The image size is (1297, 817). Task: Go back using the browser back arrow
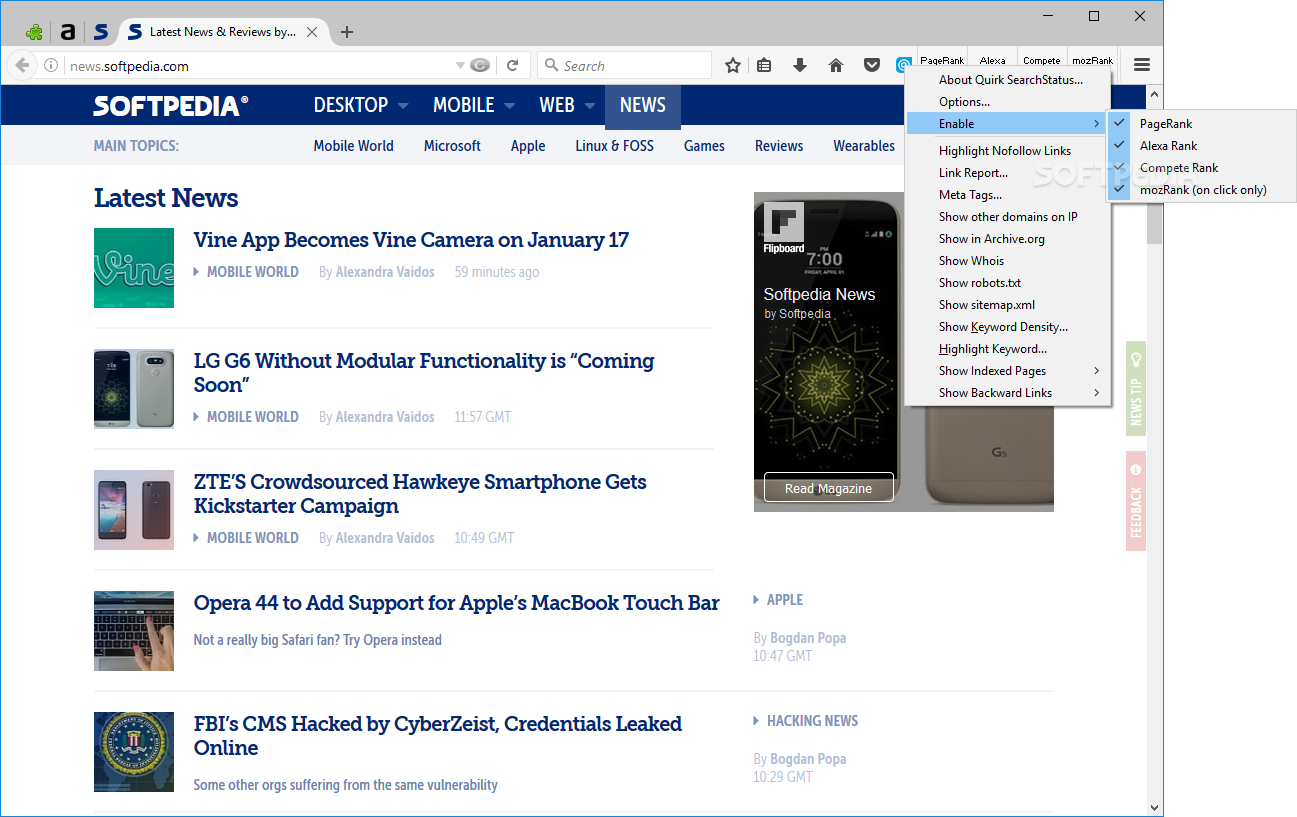point(22,66)
